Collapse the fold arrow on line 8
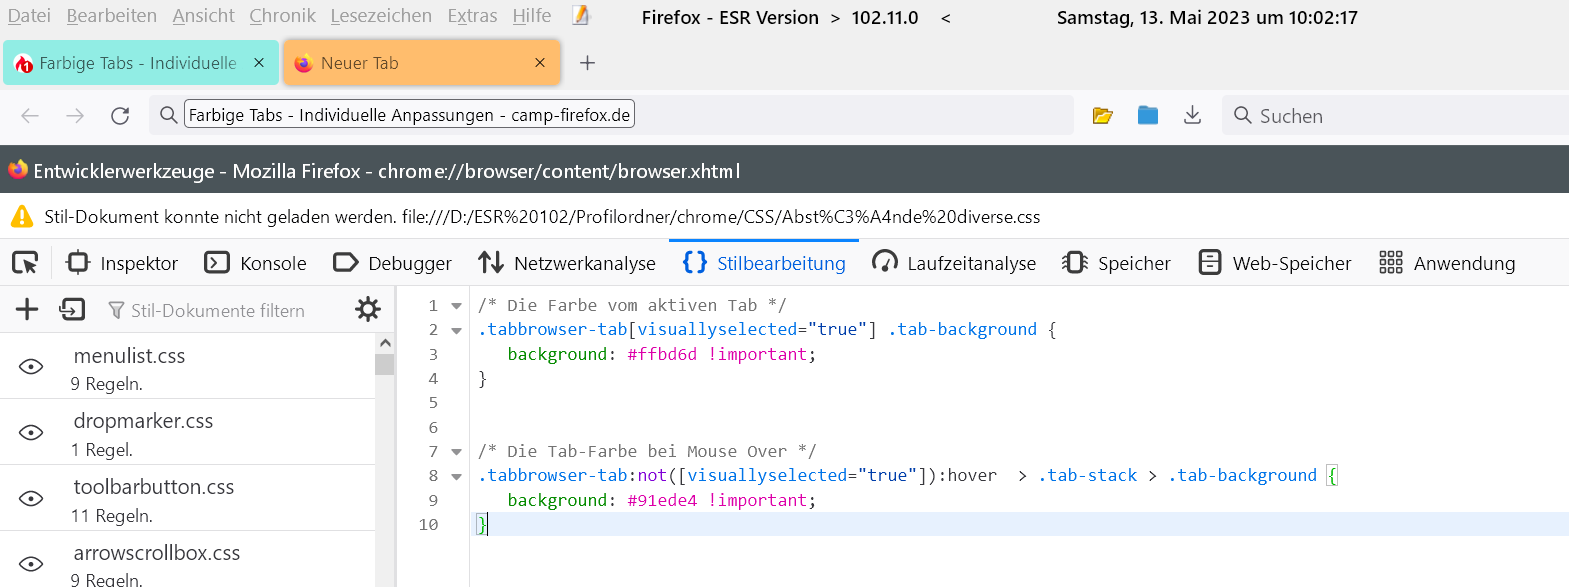The width and height of the screenshot is (1569, 587). pos(457,476)
